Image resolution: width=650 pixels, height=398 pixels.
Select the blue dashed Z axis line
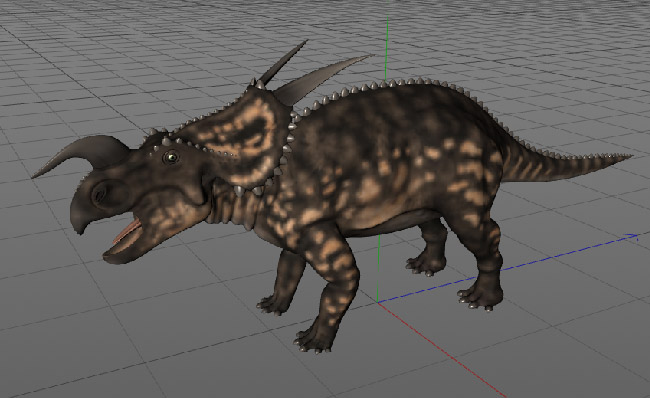(x=508, y=268)
